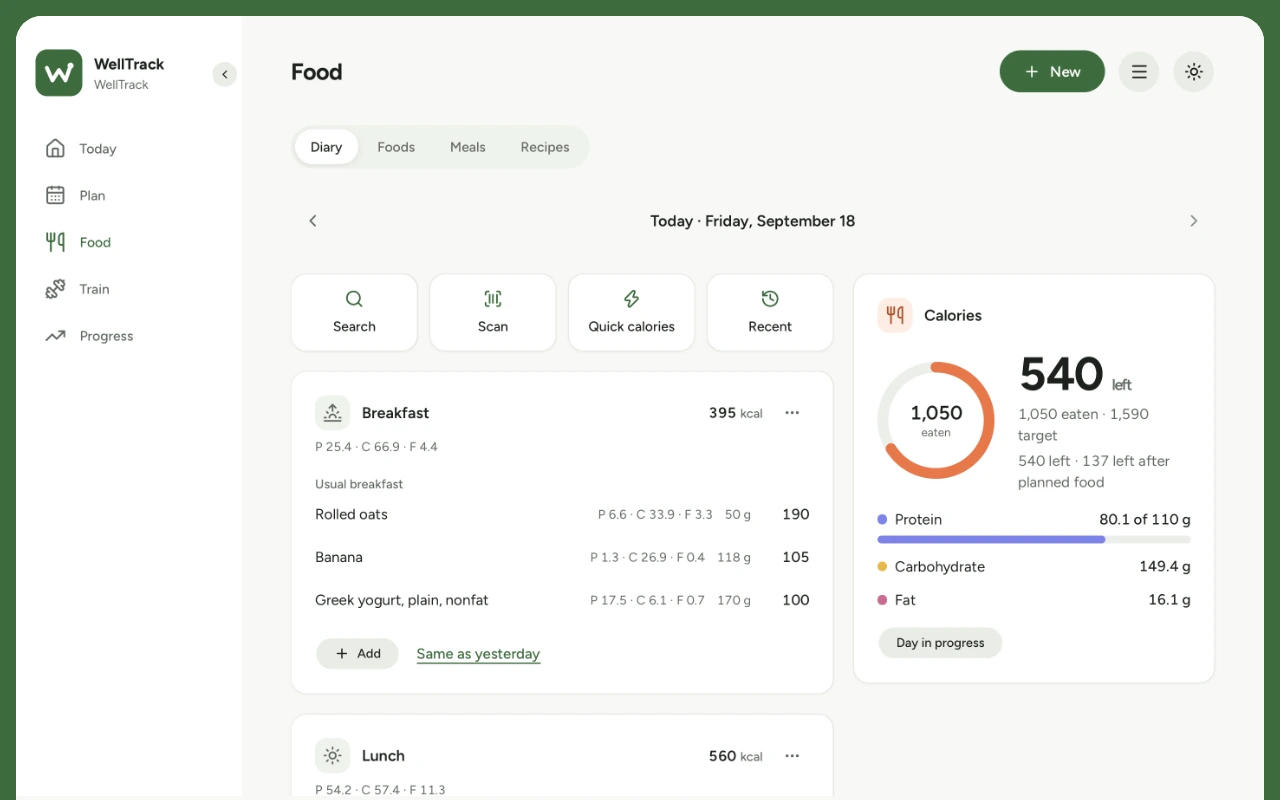
Task: Click the Carbohydrate yellow color dot
Action: (882, 567)
